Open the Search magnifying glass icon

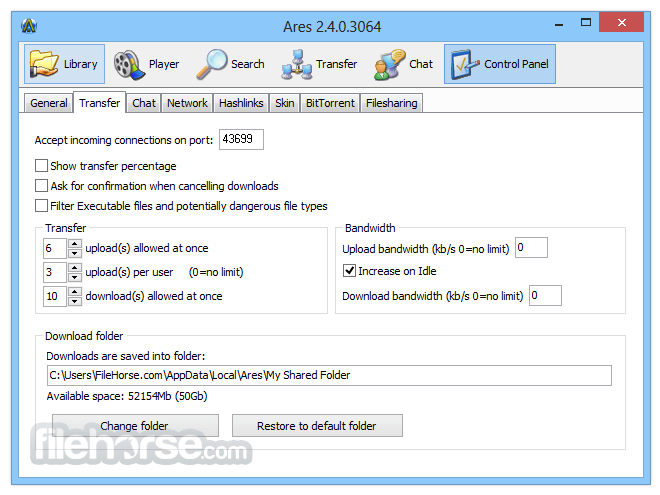point(212,64)
